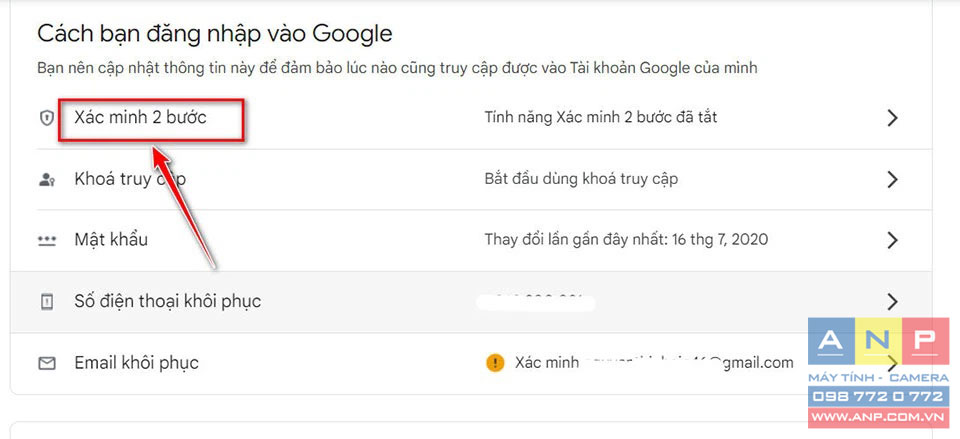The height and width of the screenshot is (439, 960).
Task: Click the ANP logo watermark
Action: point(879,342)
